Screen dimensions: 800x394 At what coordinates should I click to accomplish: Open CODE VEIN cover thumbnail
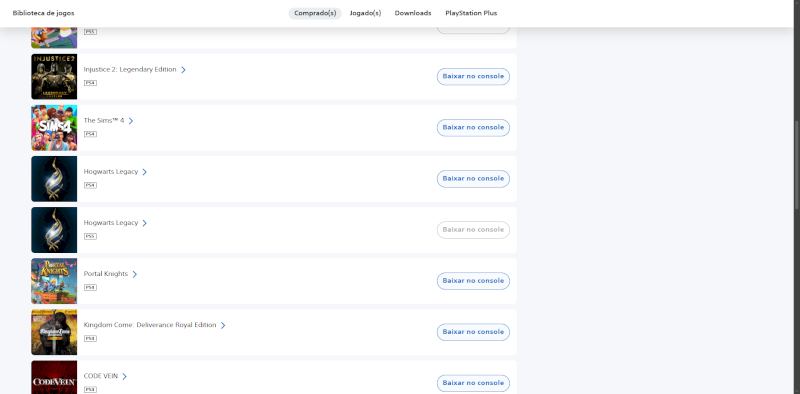click(54, 377)
